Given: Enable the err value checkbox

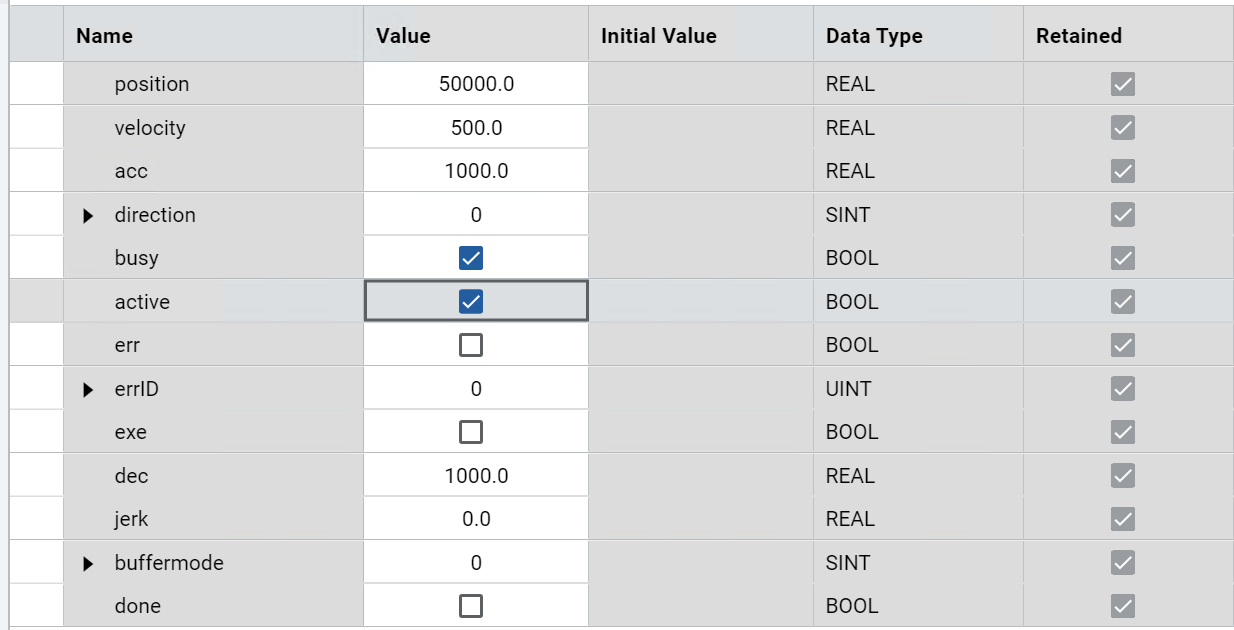Looking at the screenshot, I should [x=470, y=345].
